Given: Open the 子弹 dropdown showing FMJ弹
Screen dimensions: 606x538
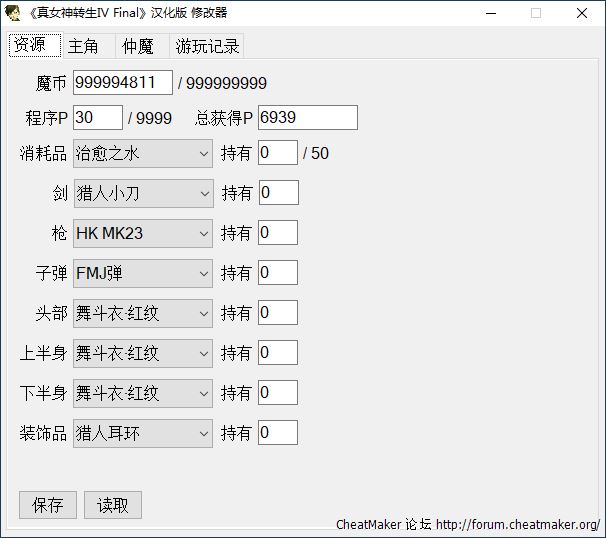Looking at the screenshot, I should [x=143, y=273].
